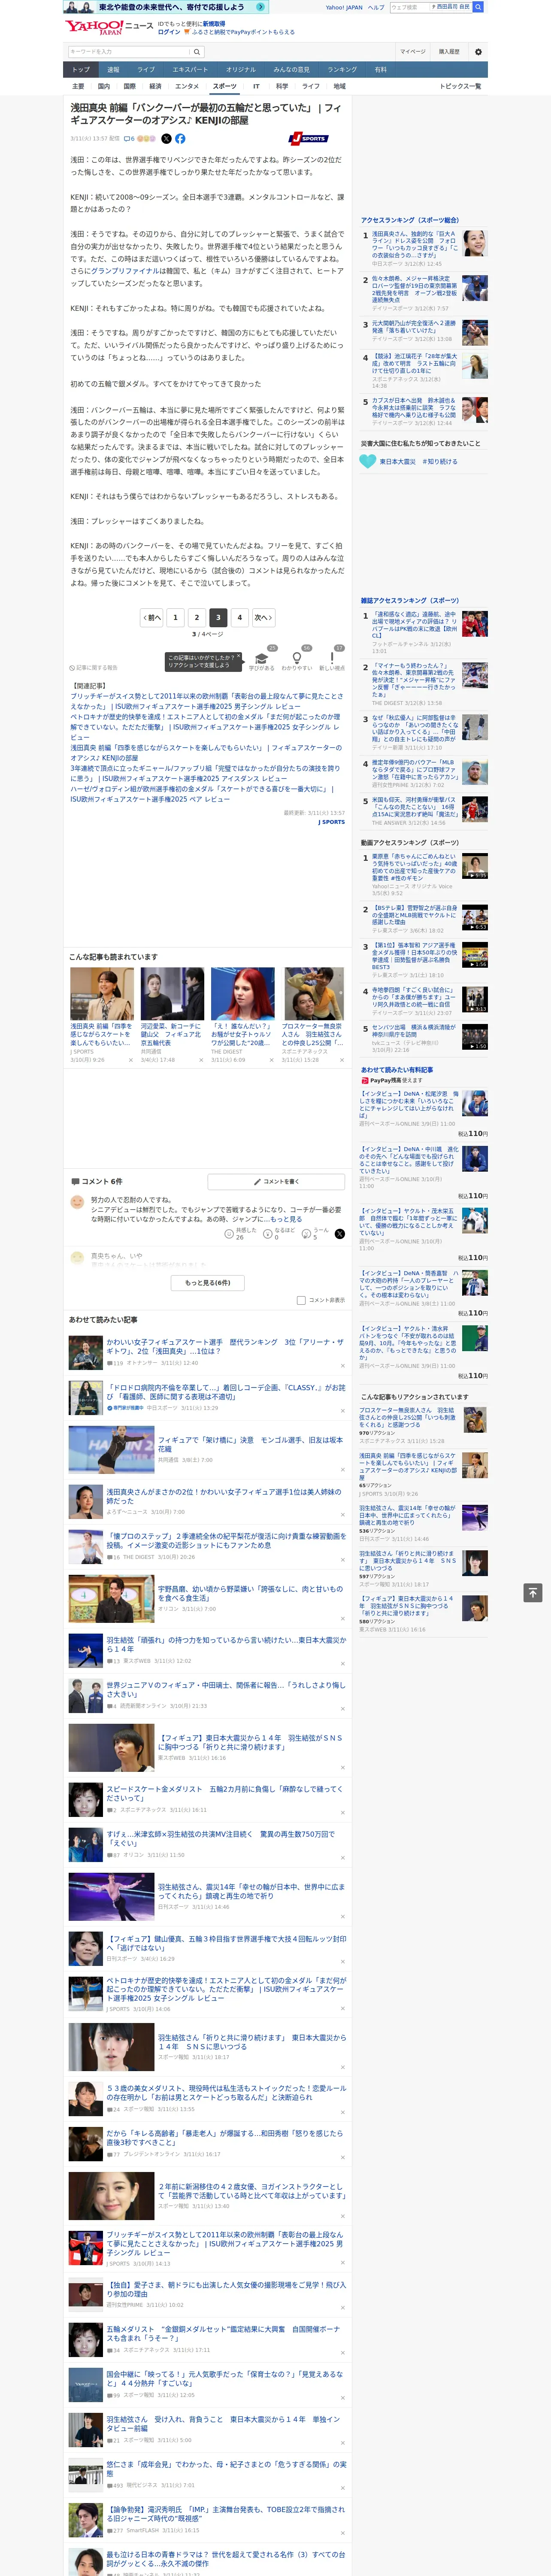
Task: Share the article on X
Action: [x=166, y=139]
